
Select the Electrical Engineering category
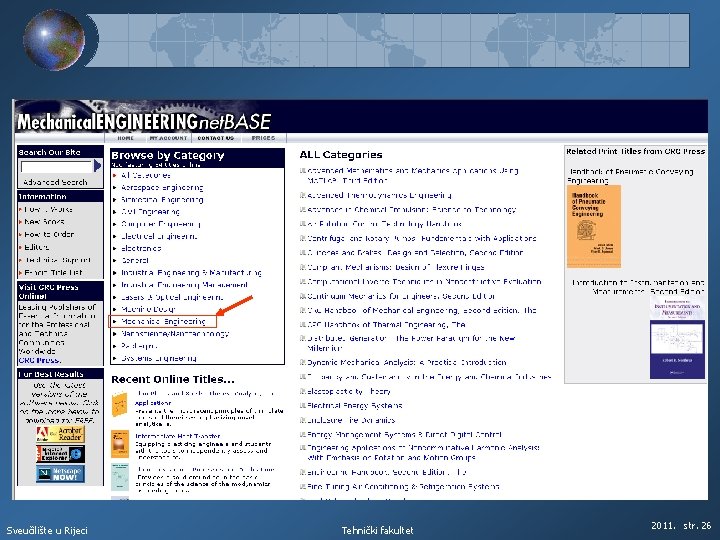click(159, 236)
